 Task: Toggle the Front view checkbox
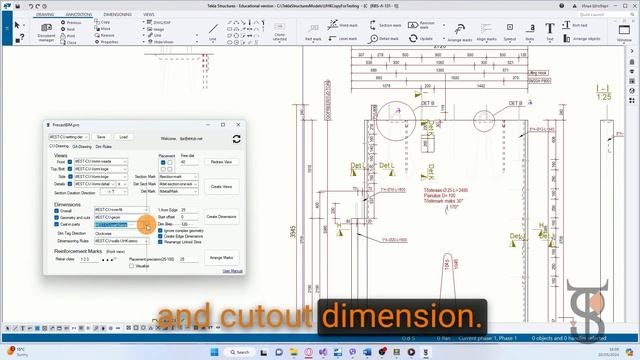tap(70, 162)
